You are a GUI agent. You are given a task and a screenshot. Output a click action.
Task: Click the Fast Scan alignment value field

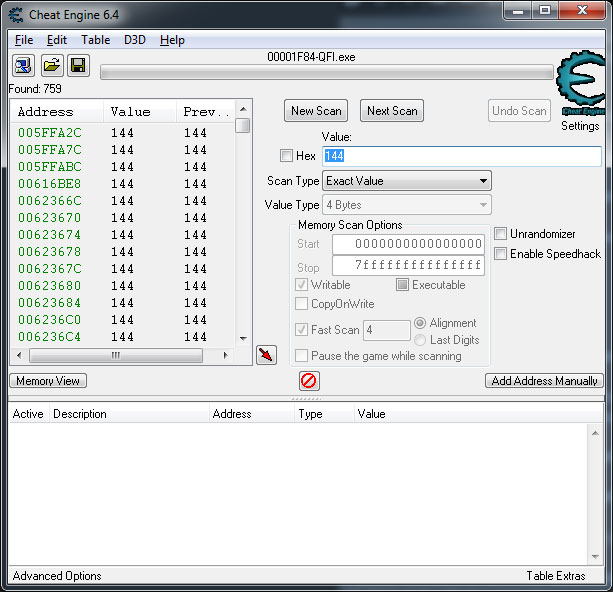(x=387, y=330)
